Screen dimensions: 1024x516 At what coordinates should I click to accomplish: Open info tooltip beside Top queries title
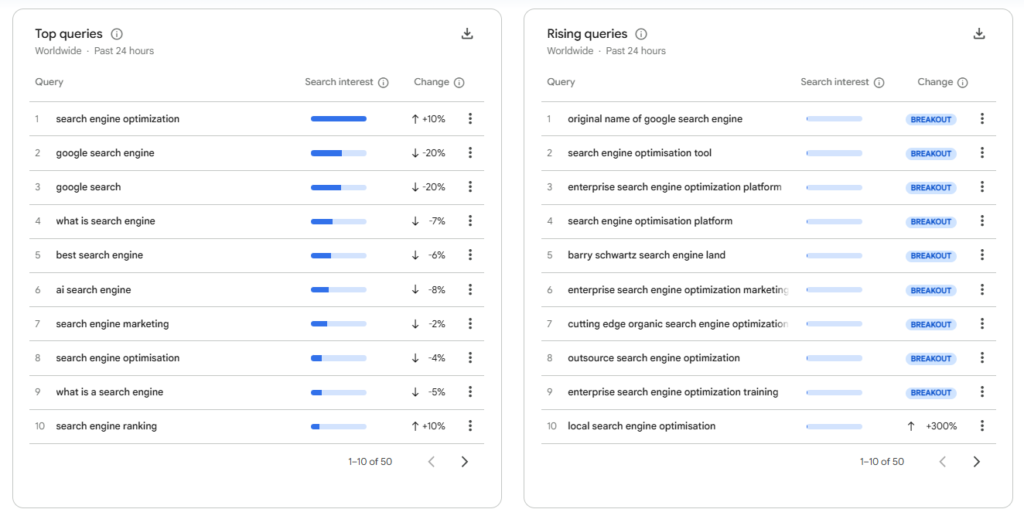116,34
